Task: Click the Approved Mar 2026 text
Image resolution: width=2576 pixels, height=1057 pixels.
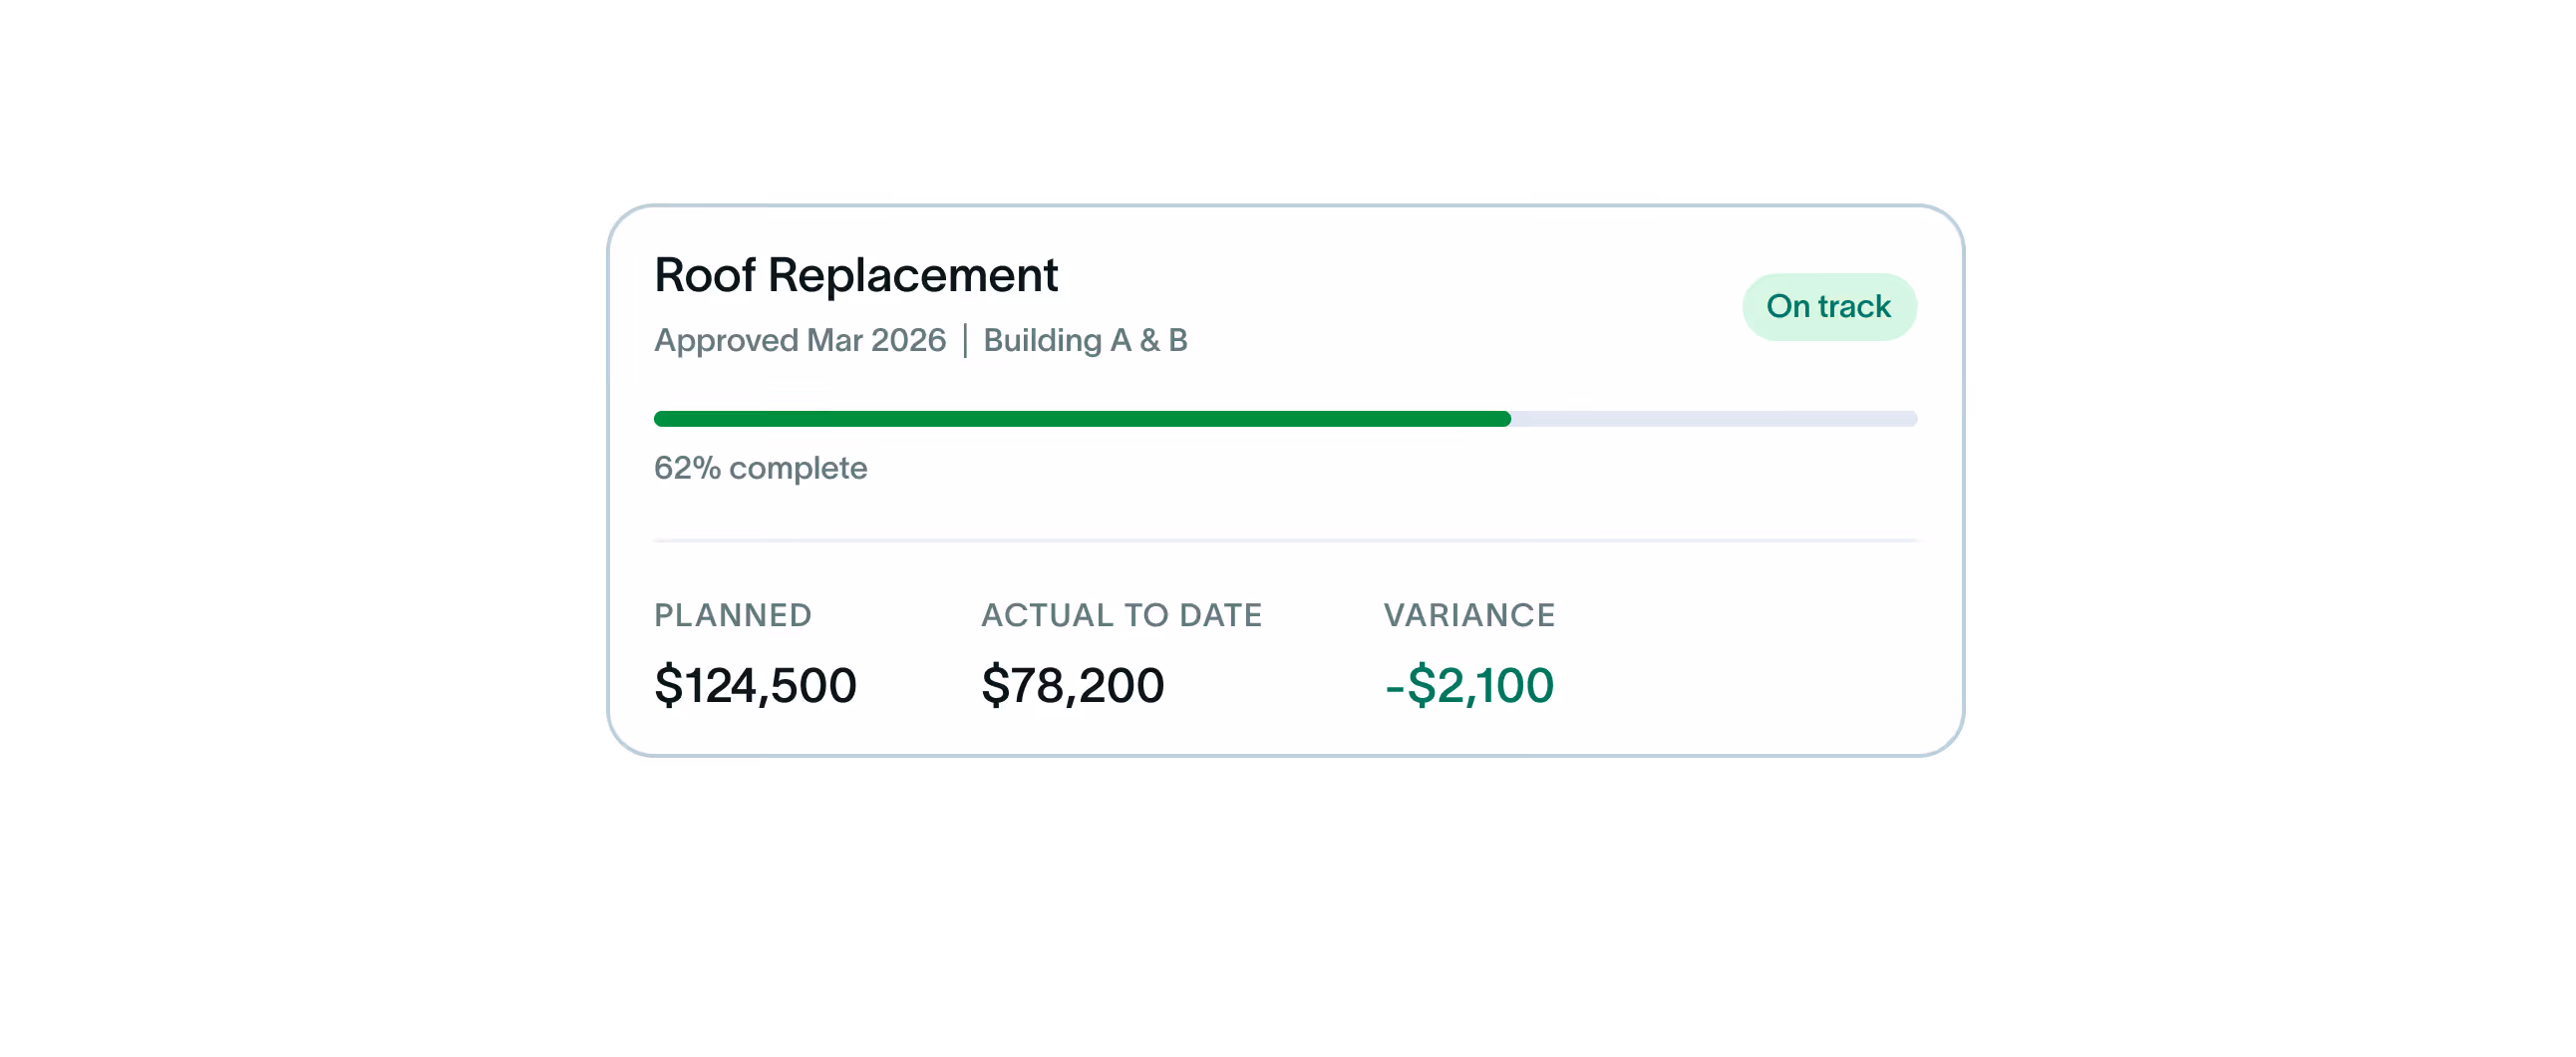Action: coord(799,340)
